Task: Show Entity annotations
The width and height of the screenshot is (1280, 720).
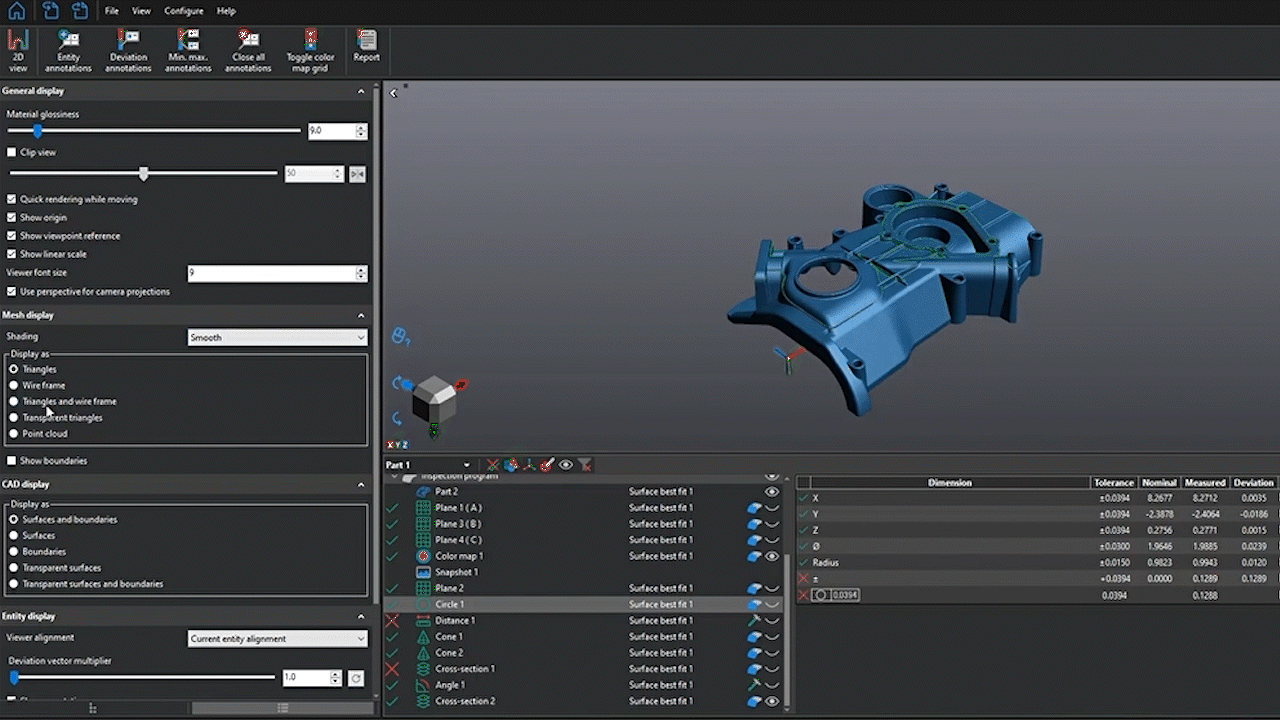Action: 68,50
